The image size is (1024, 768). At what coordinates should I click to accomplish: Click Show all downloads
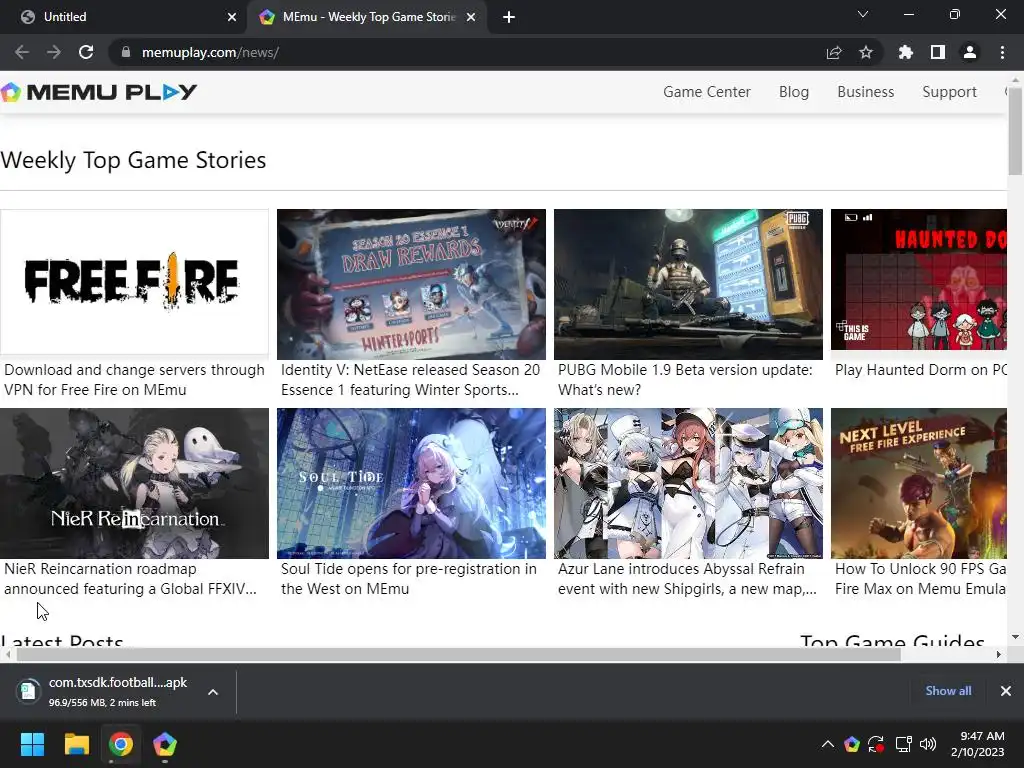(948, 691)
